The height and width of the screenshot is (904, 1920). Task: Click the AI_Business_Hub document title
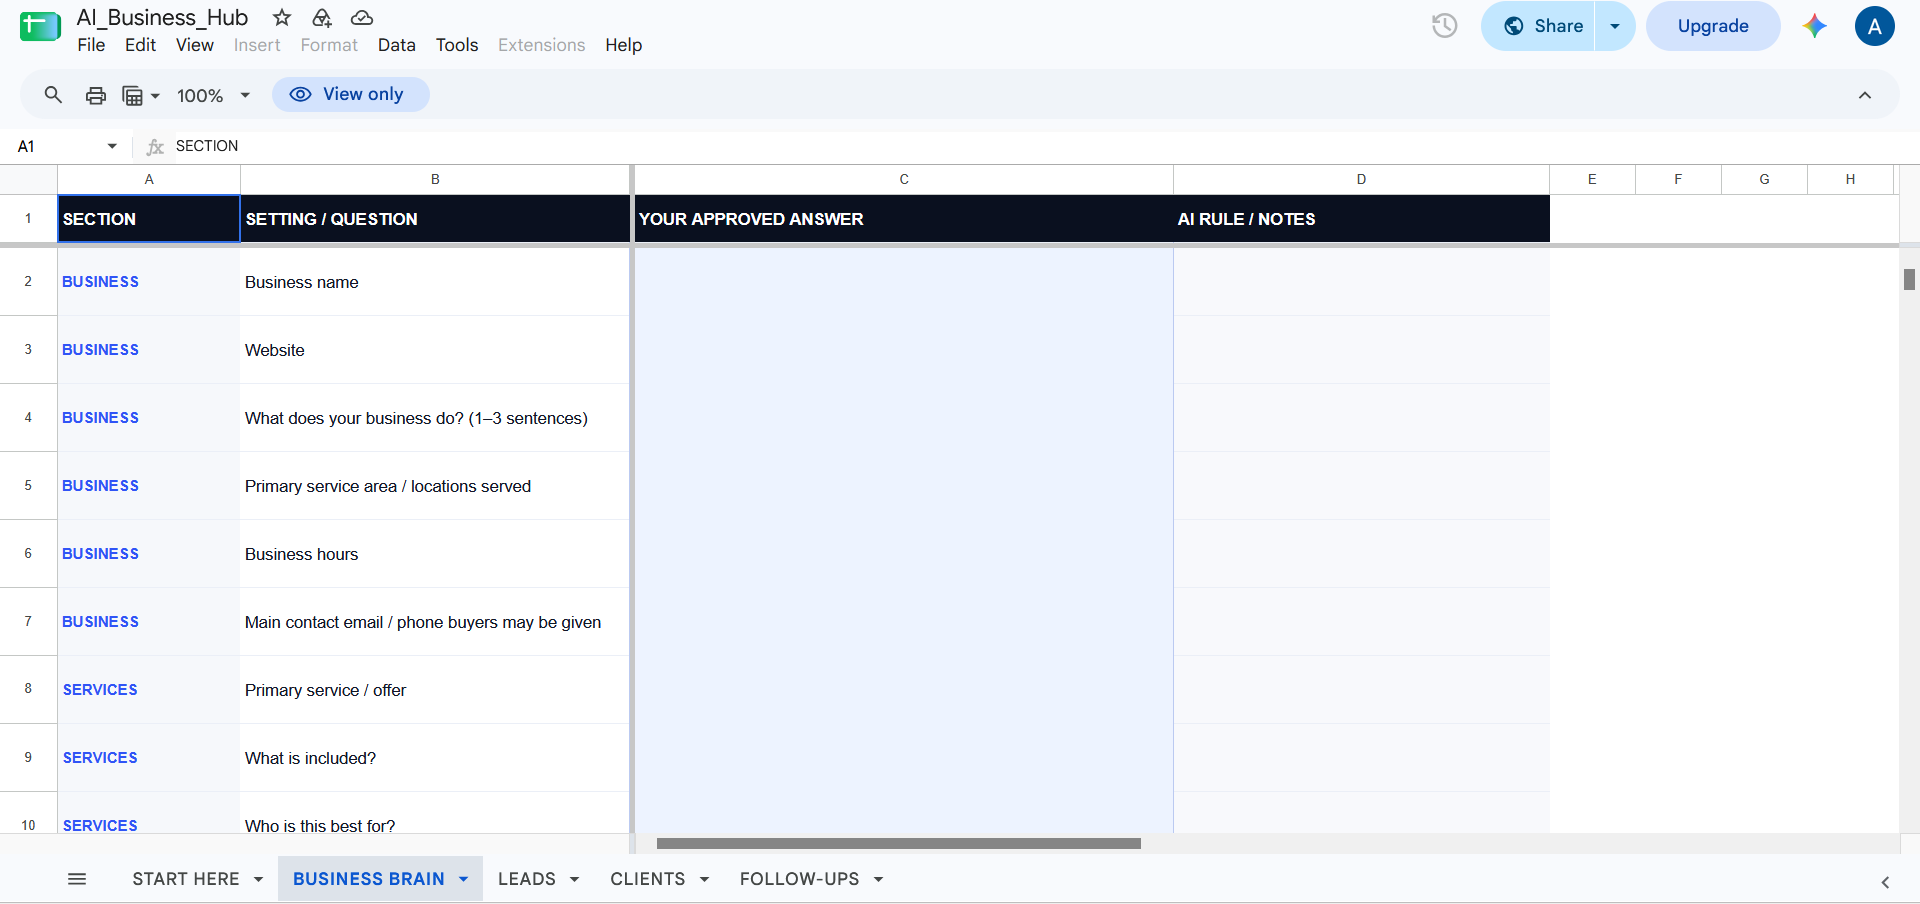coord(162,17)
